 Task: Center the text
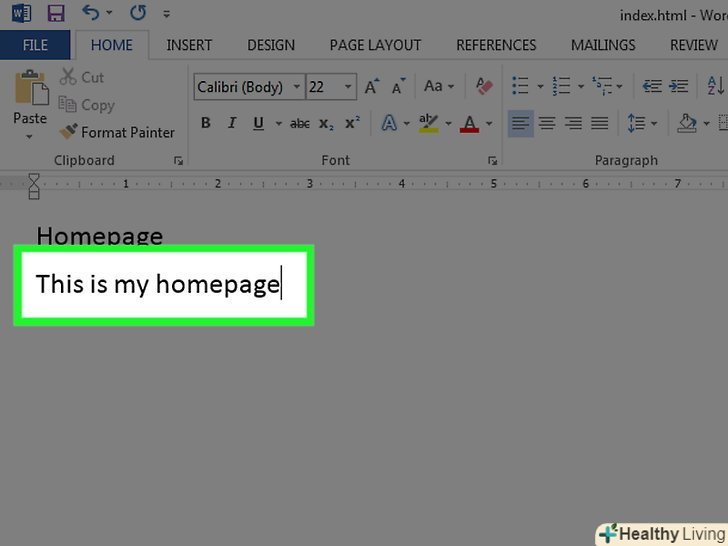[x=547, y=124]
